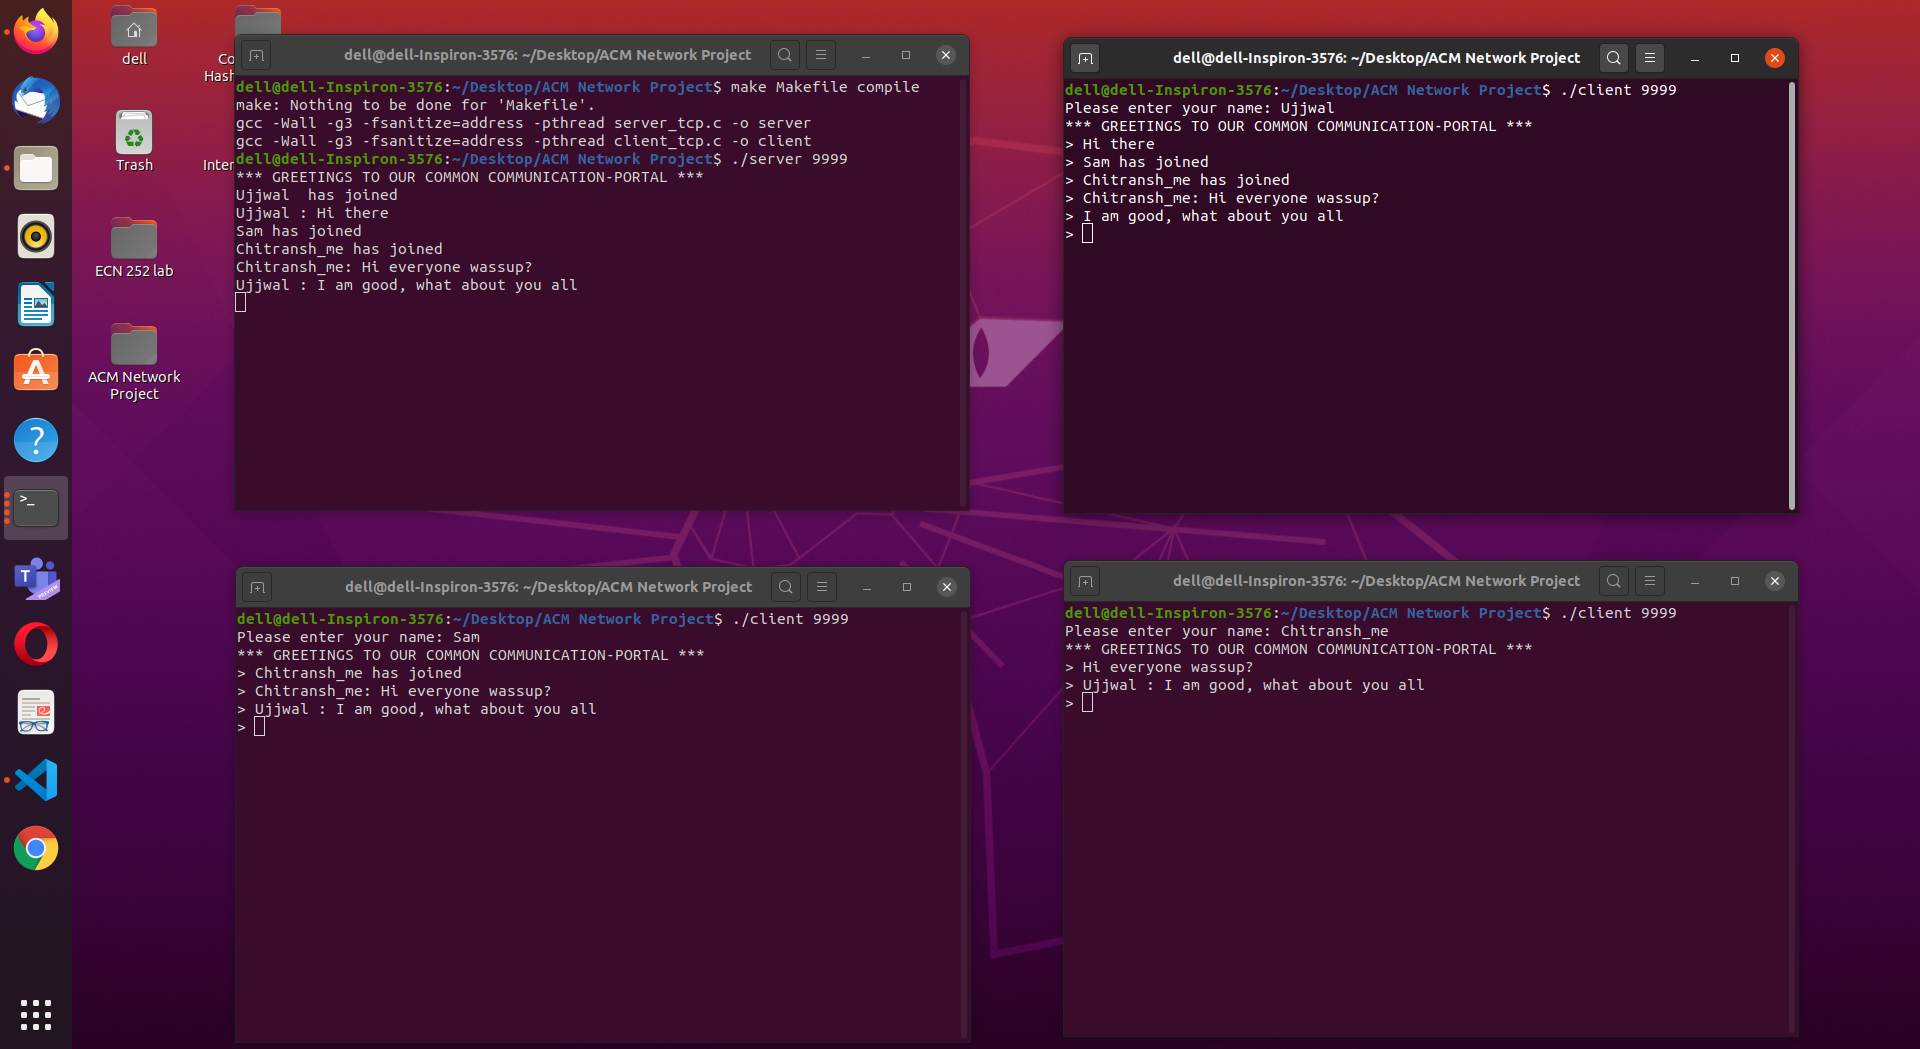Click Show Applications in the dock
Viewport: 1920px width, 1049px height.
pyautogui.click(x=36, y=1015)
